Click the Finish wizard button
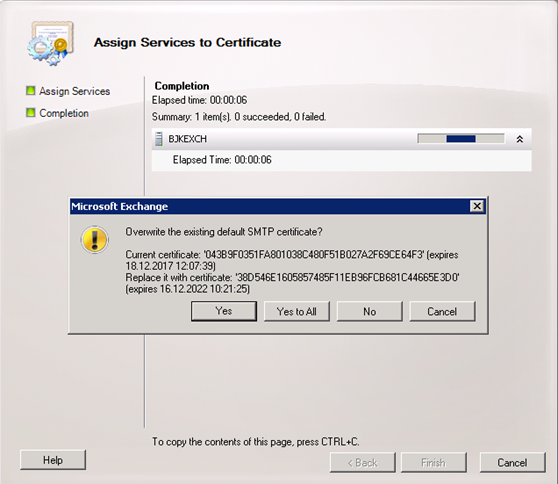This screenshot has width=558, height=484. click(x=433, y=462)
